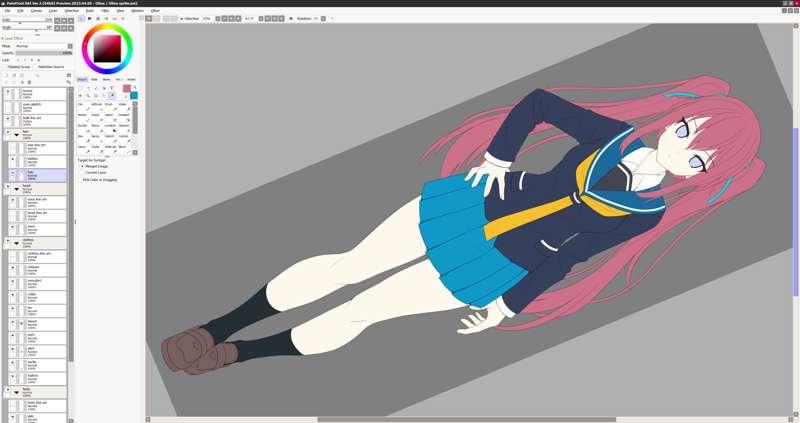800x423 pixels.
Task: Toggle the Selection Source checkbox
Action: point(49,67)
